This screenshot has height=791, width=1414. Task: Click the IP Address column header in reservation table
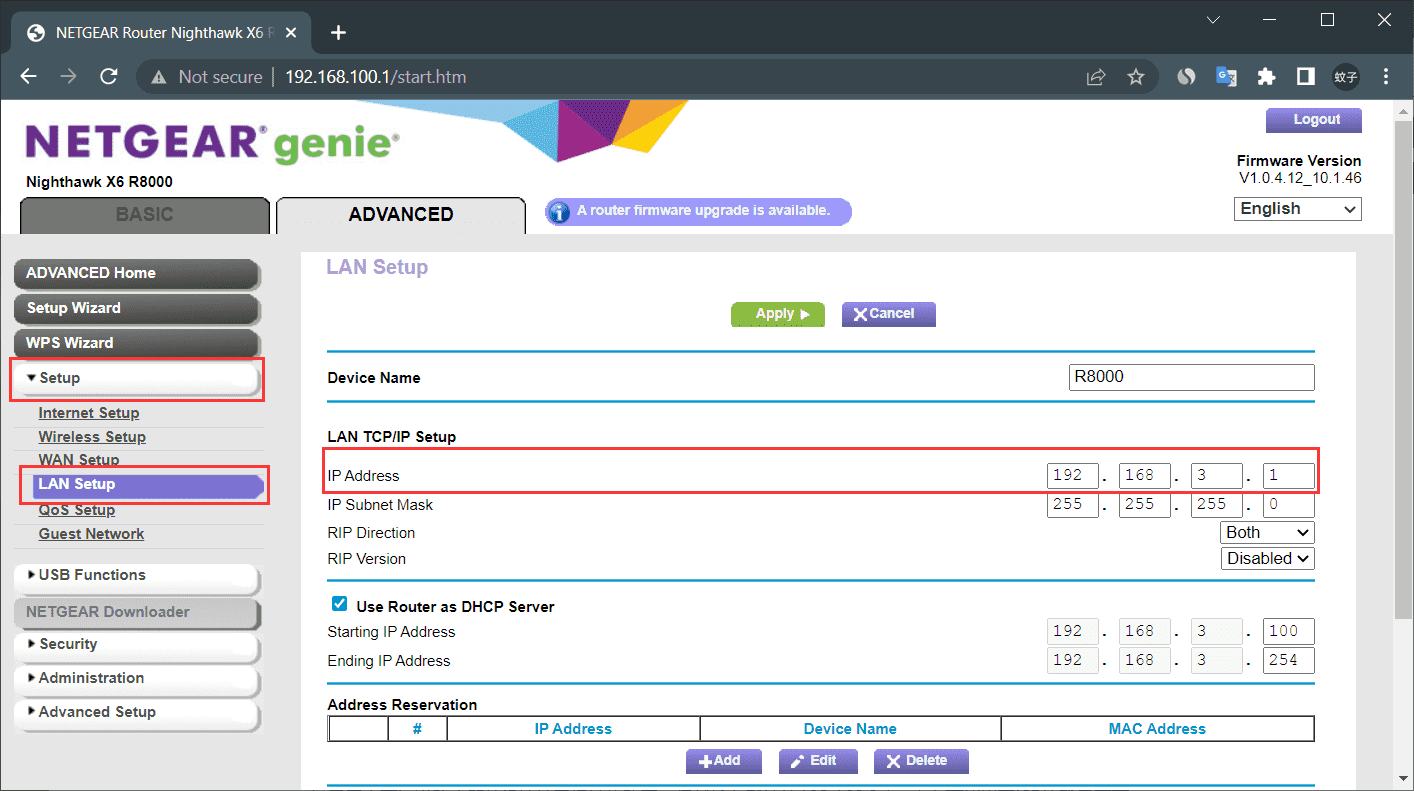pyautogui.click(x=573, y=729)
